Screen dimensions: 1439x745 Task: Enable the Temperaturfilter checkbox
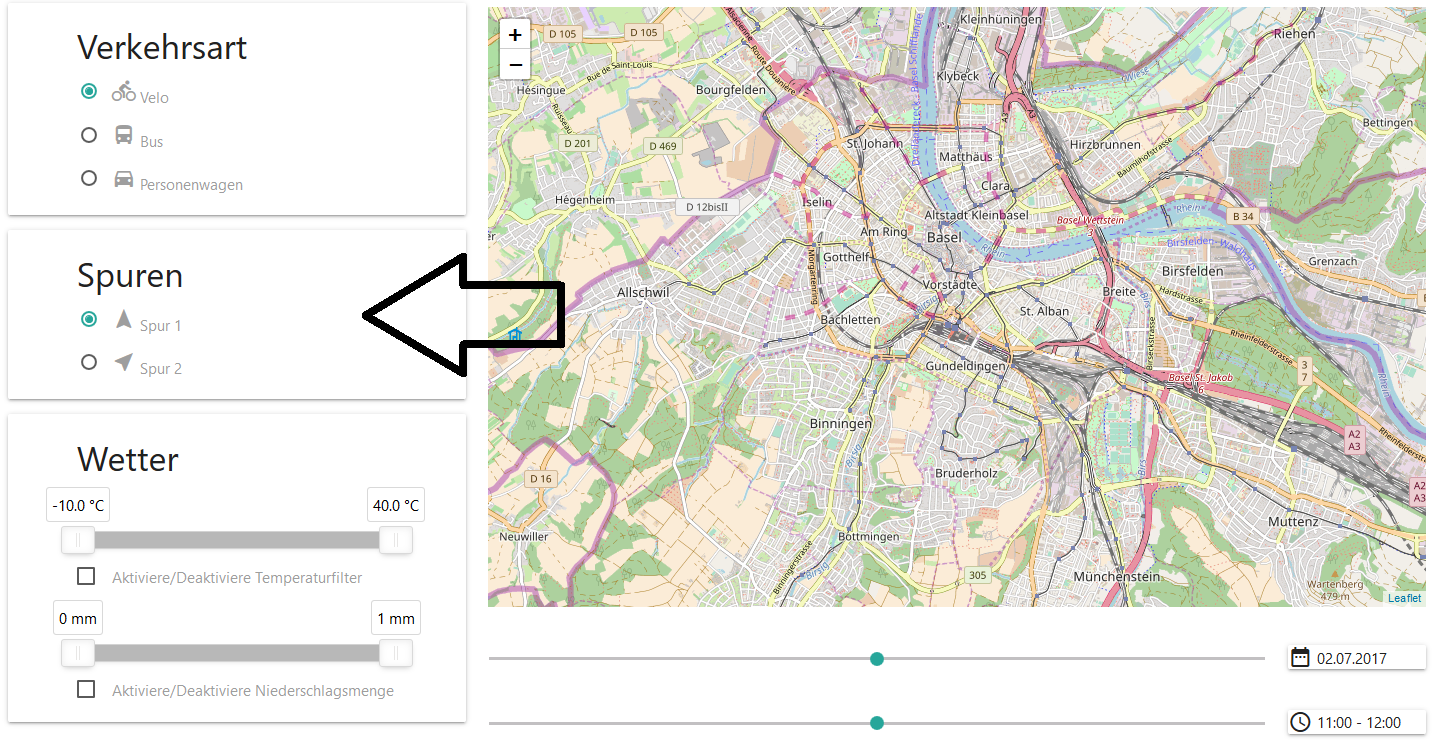pyautogui.click(x=86, y=576)
